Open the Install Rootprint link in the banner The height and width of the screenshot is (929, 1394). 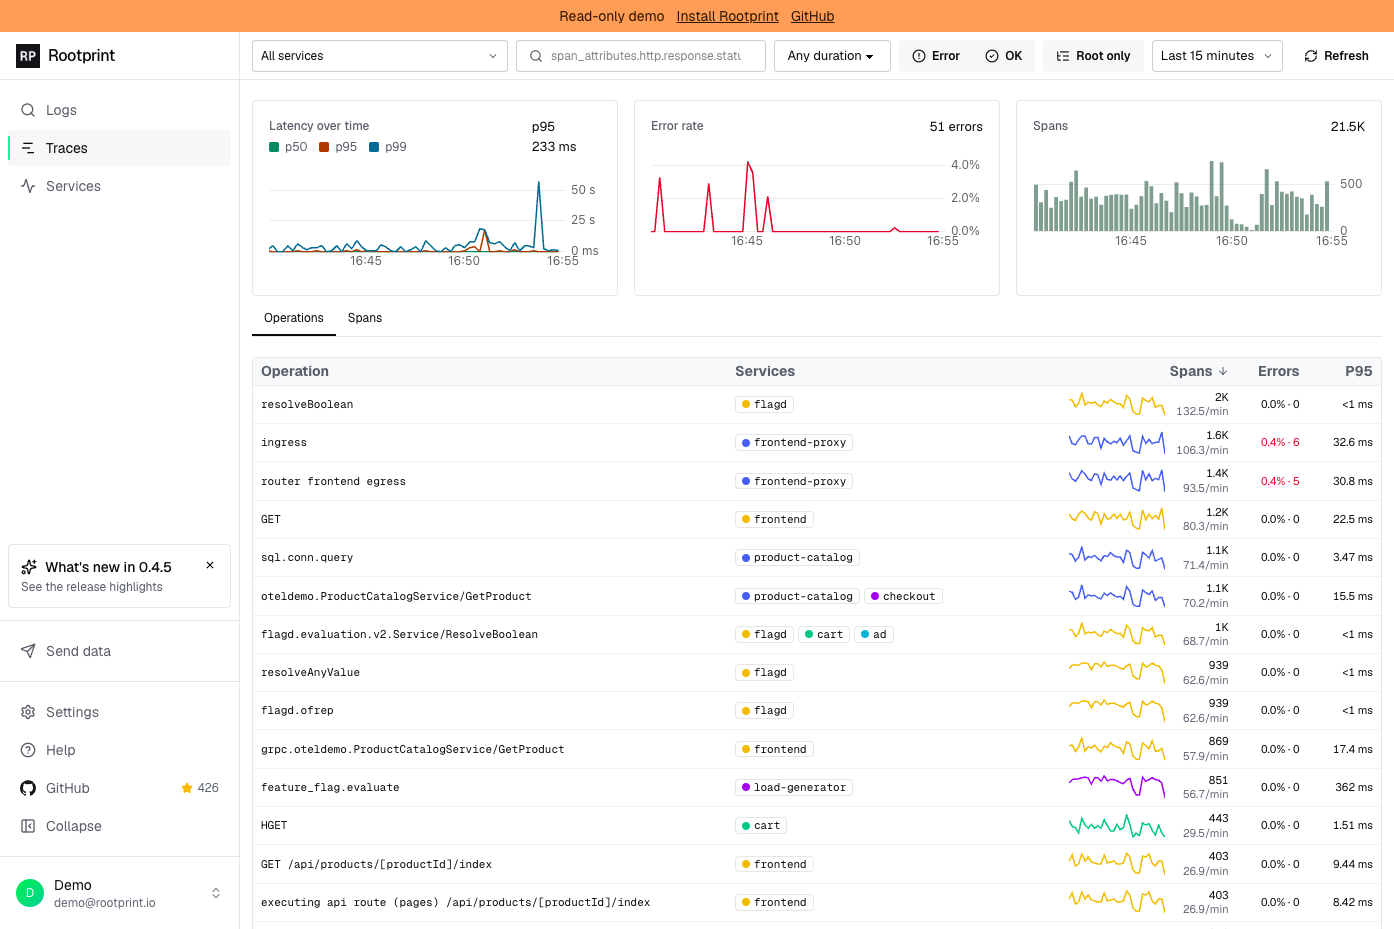727,16
